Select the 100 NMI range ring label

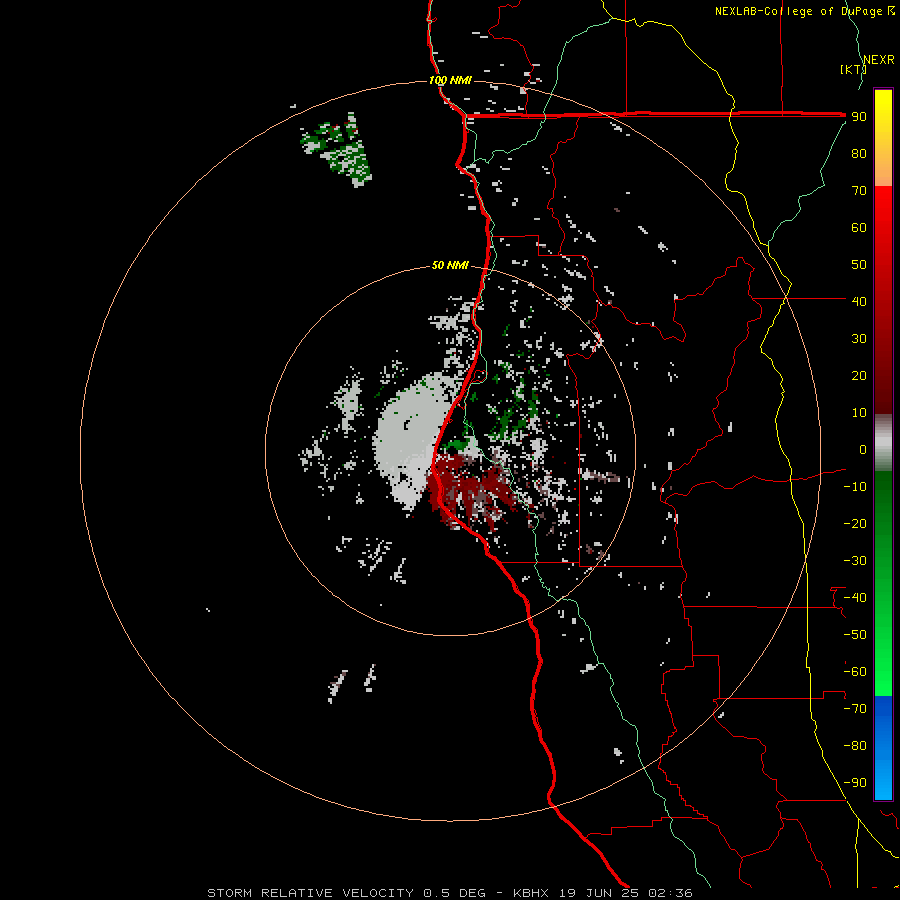coord(450,80)
